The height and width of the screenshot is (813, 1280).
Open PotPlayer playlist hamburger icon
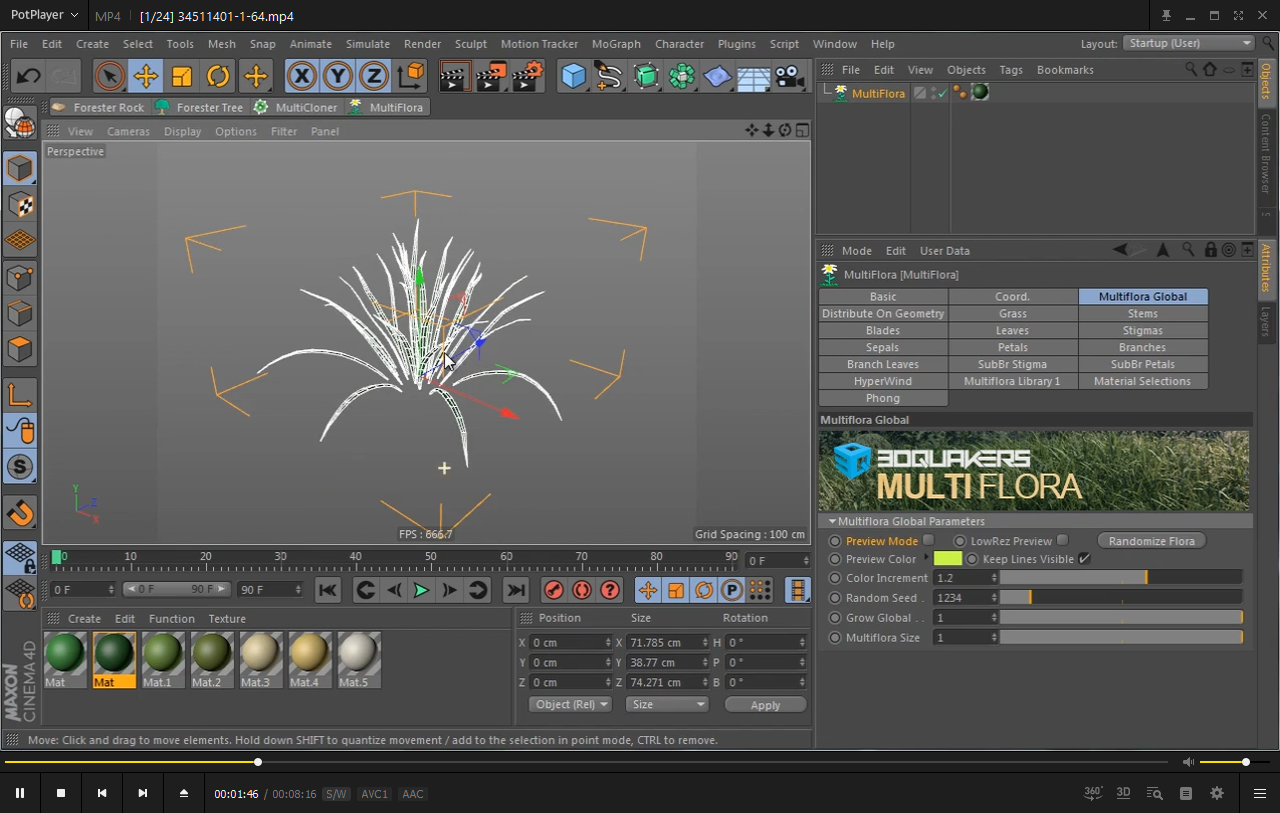(x=1259, y=793)
